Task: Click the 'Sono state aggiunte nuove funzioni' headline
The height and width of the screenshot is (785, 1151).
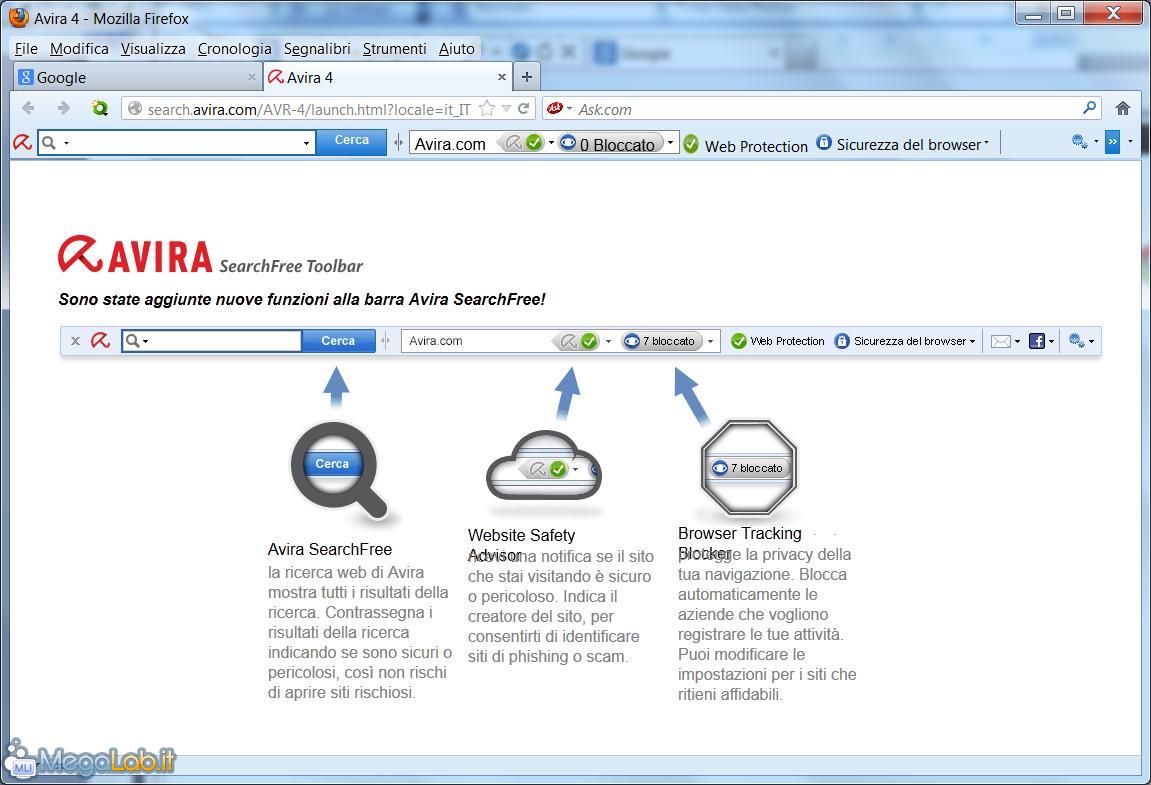Action: coord(302,299)
